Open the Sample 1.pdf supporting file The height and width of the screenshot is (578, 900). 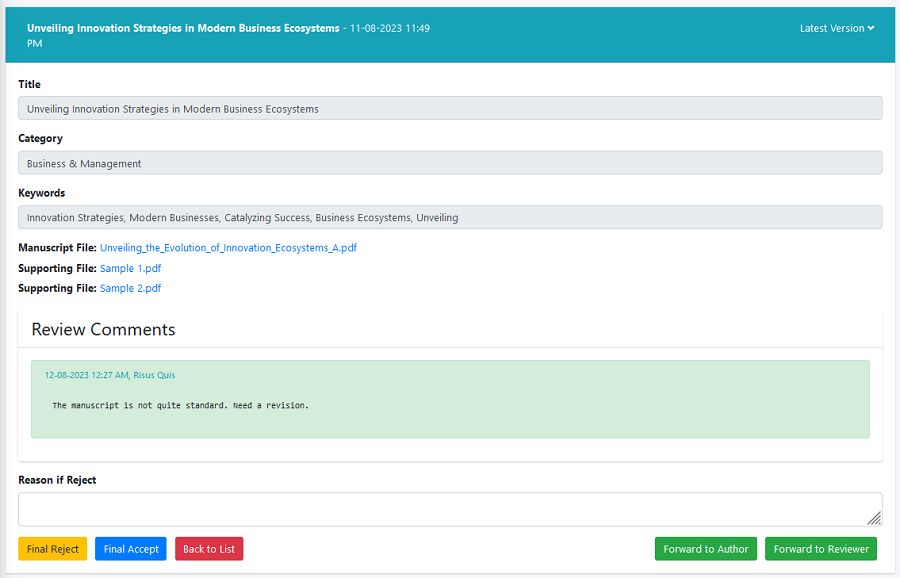tap(130, 268)
